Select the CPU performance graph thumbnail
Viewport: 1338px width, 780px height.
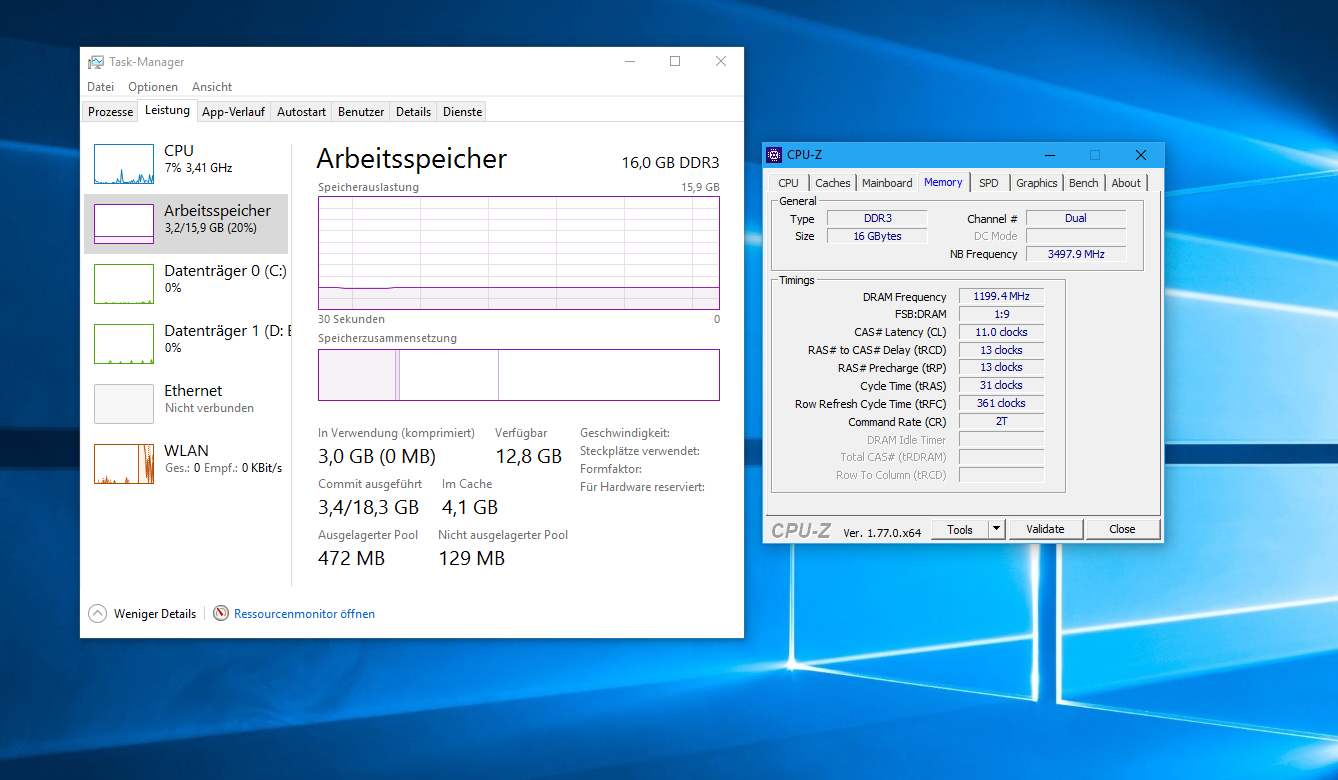[x=124, y=164]
